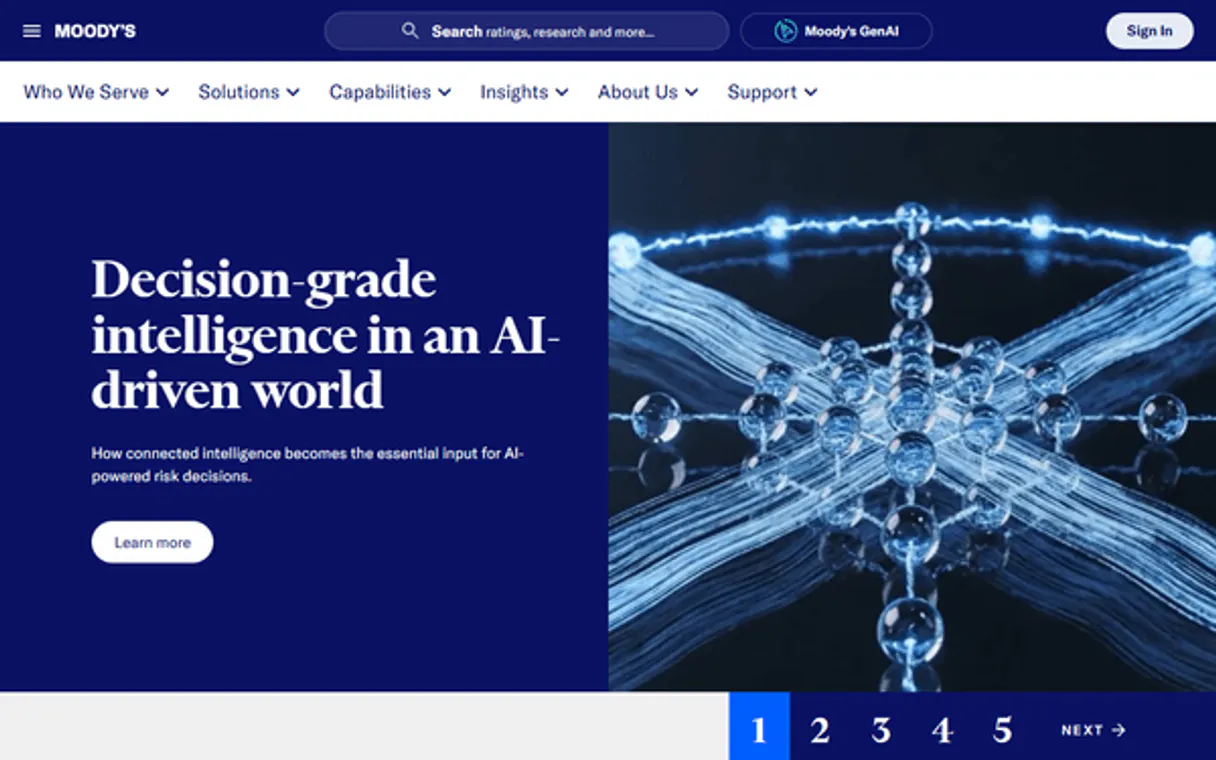
Task: Click the hero molecular image
Action: (x=911, y=406)
